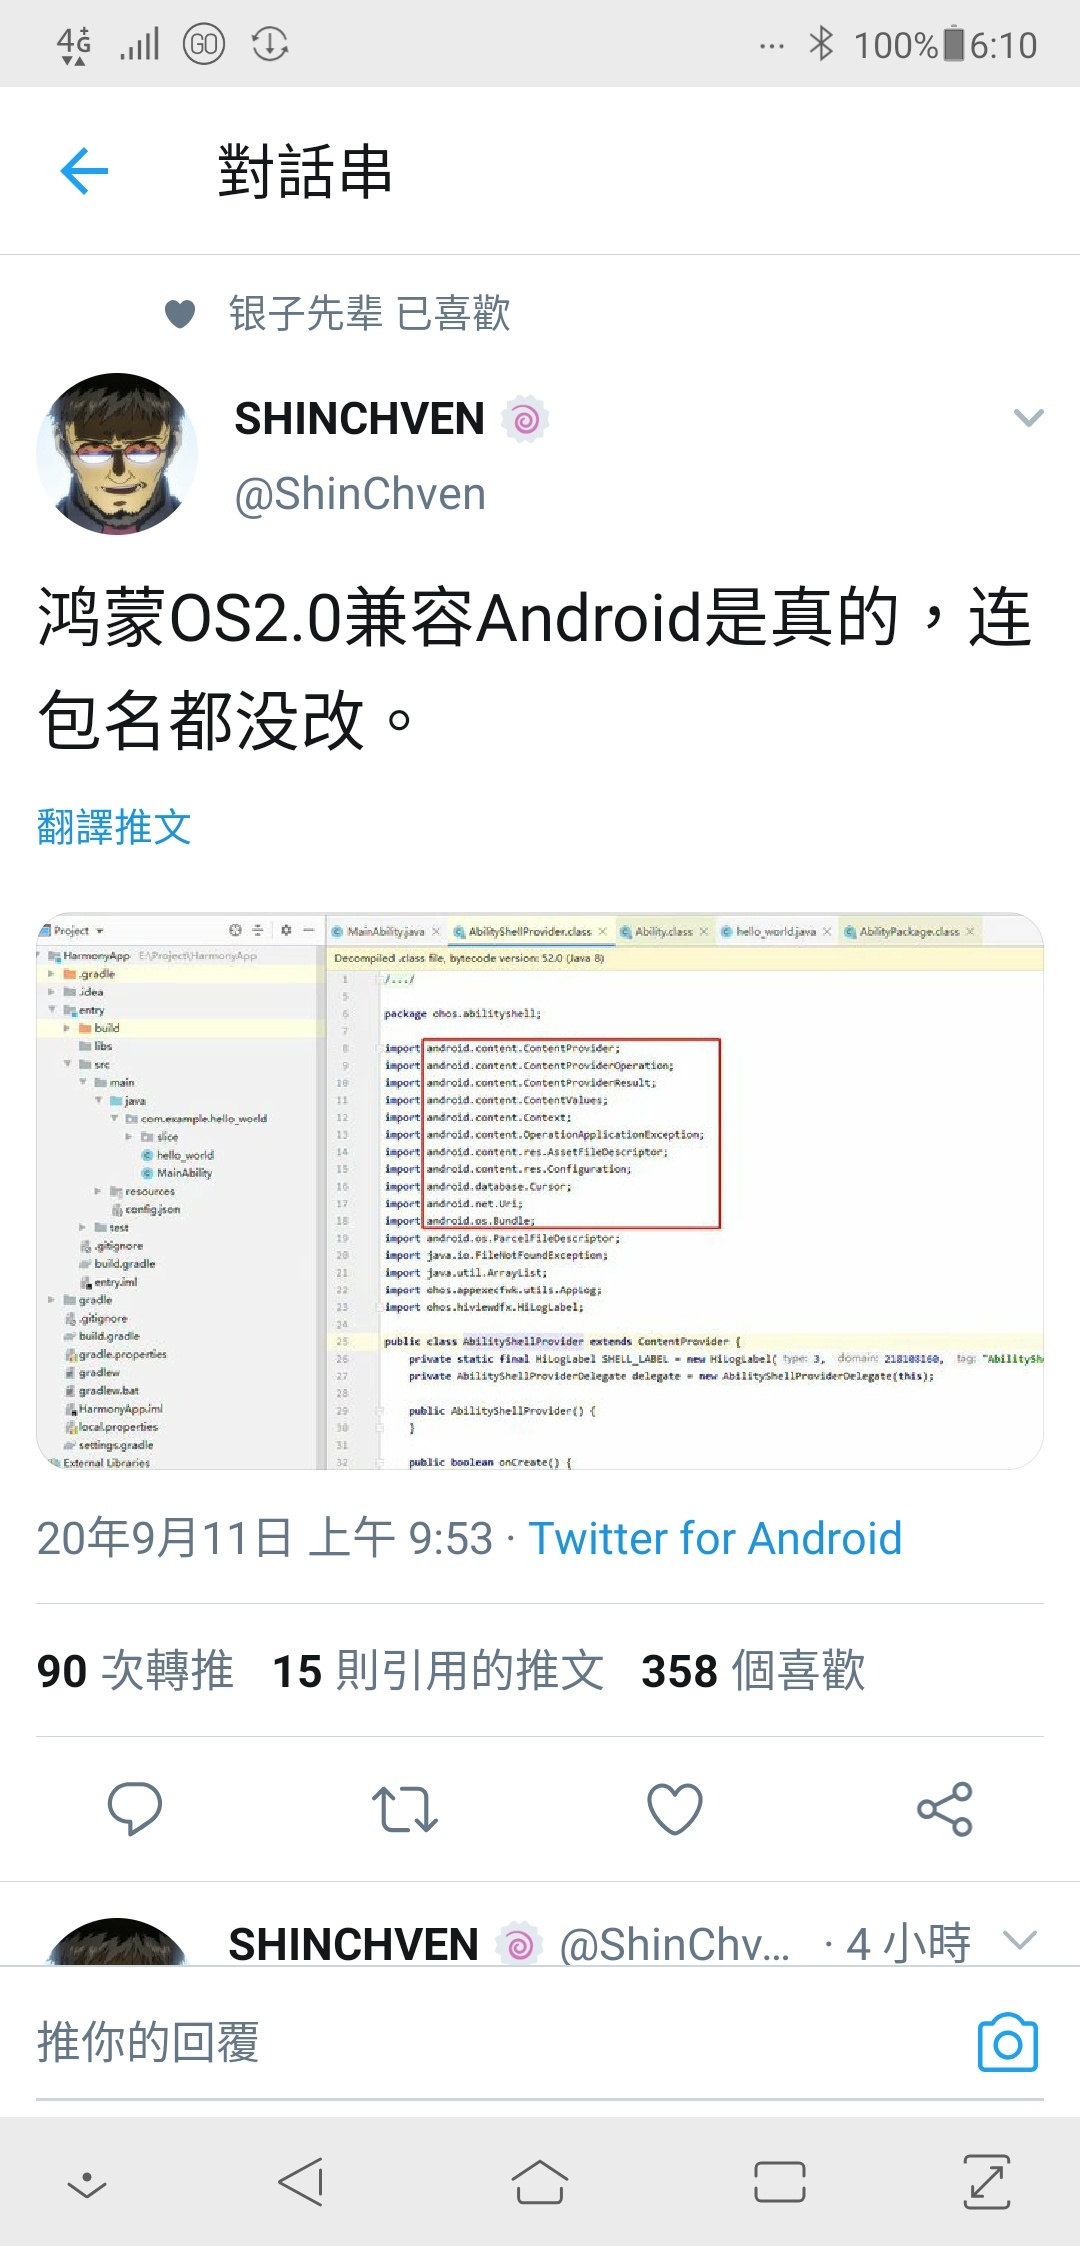Image resolution: width=1080 pixels, height=2246 pixels.
Task: Retweet this post with the retweet icon
Action: coord(405,1809)
